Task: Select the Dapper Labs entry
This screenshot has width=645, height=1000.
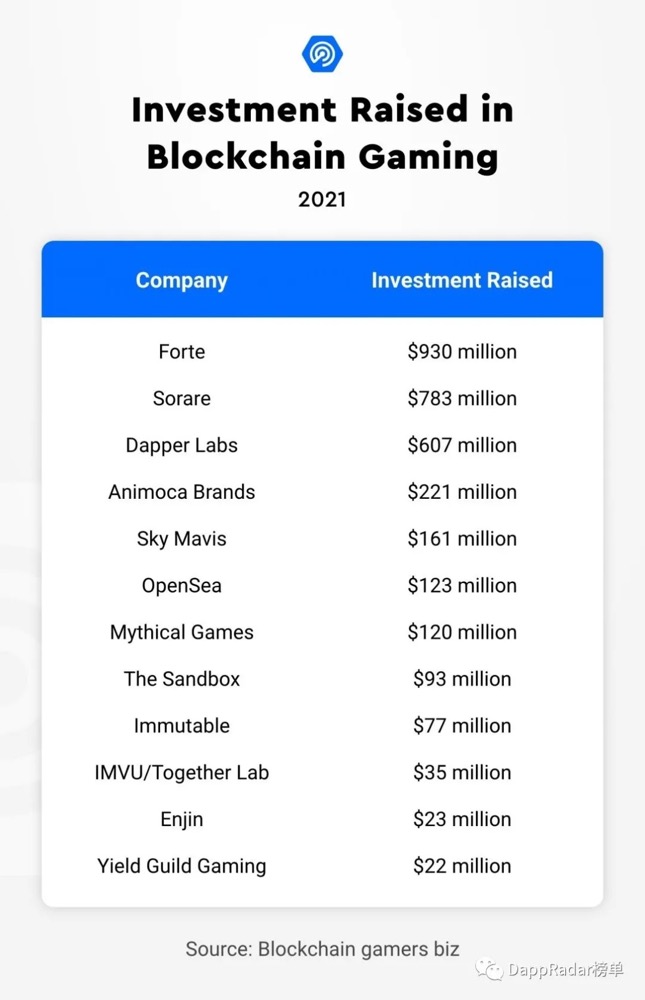Action: (182, 445)
